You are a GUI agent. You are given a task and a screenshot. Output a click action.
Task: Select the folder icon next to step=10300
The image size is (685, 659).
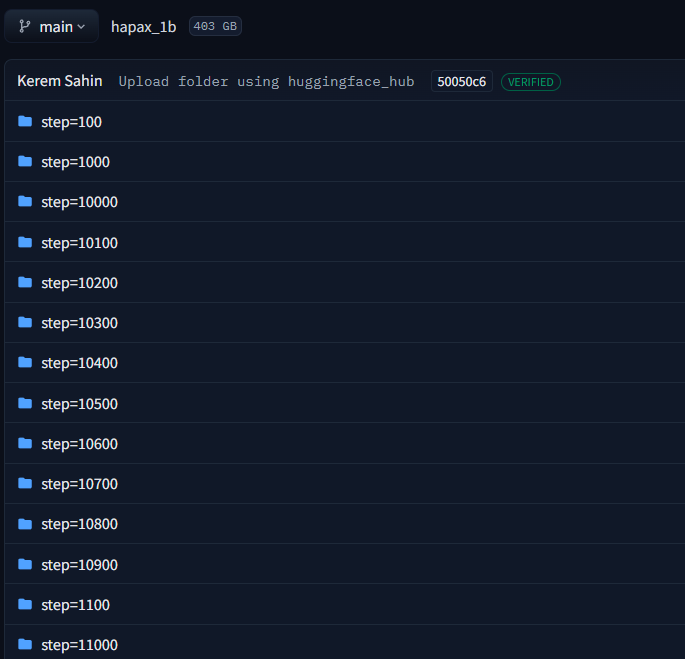25,322
